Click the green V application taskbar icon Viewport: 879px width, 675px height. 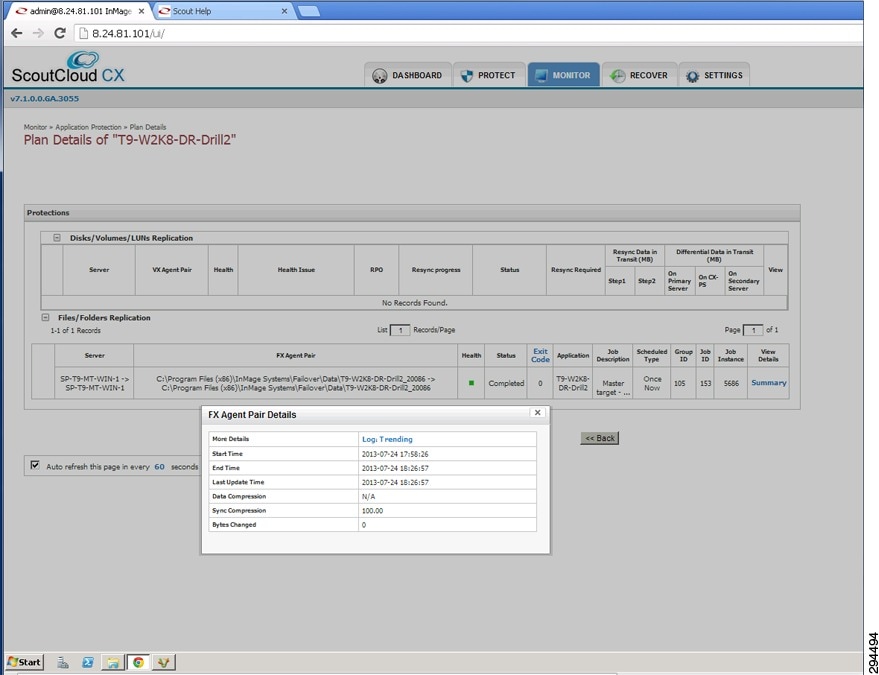(x=164, y=663)
